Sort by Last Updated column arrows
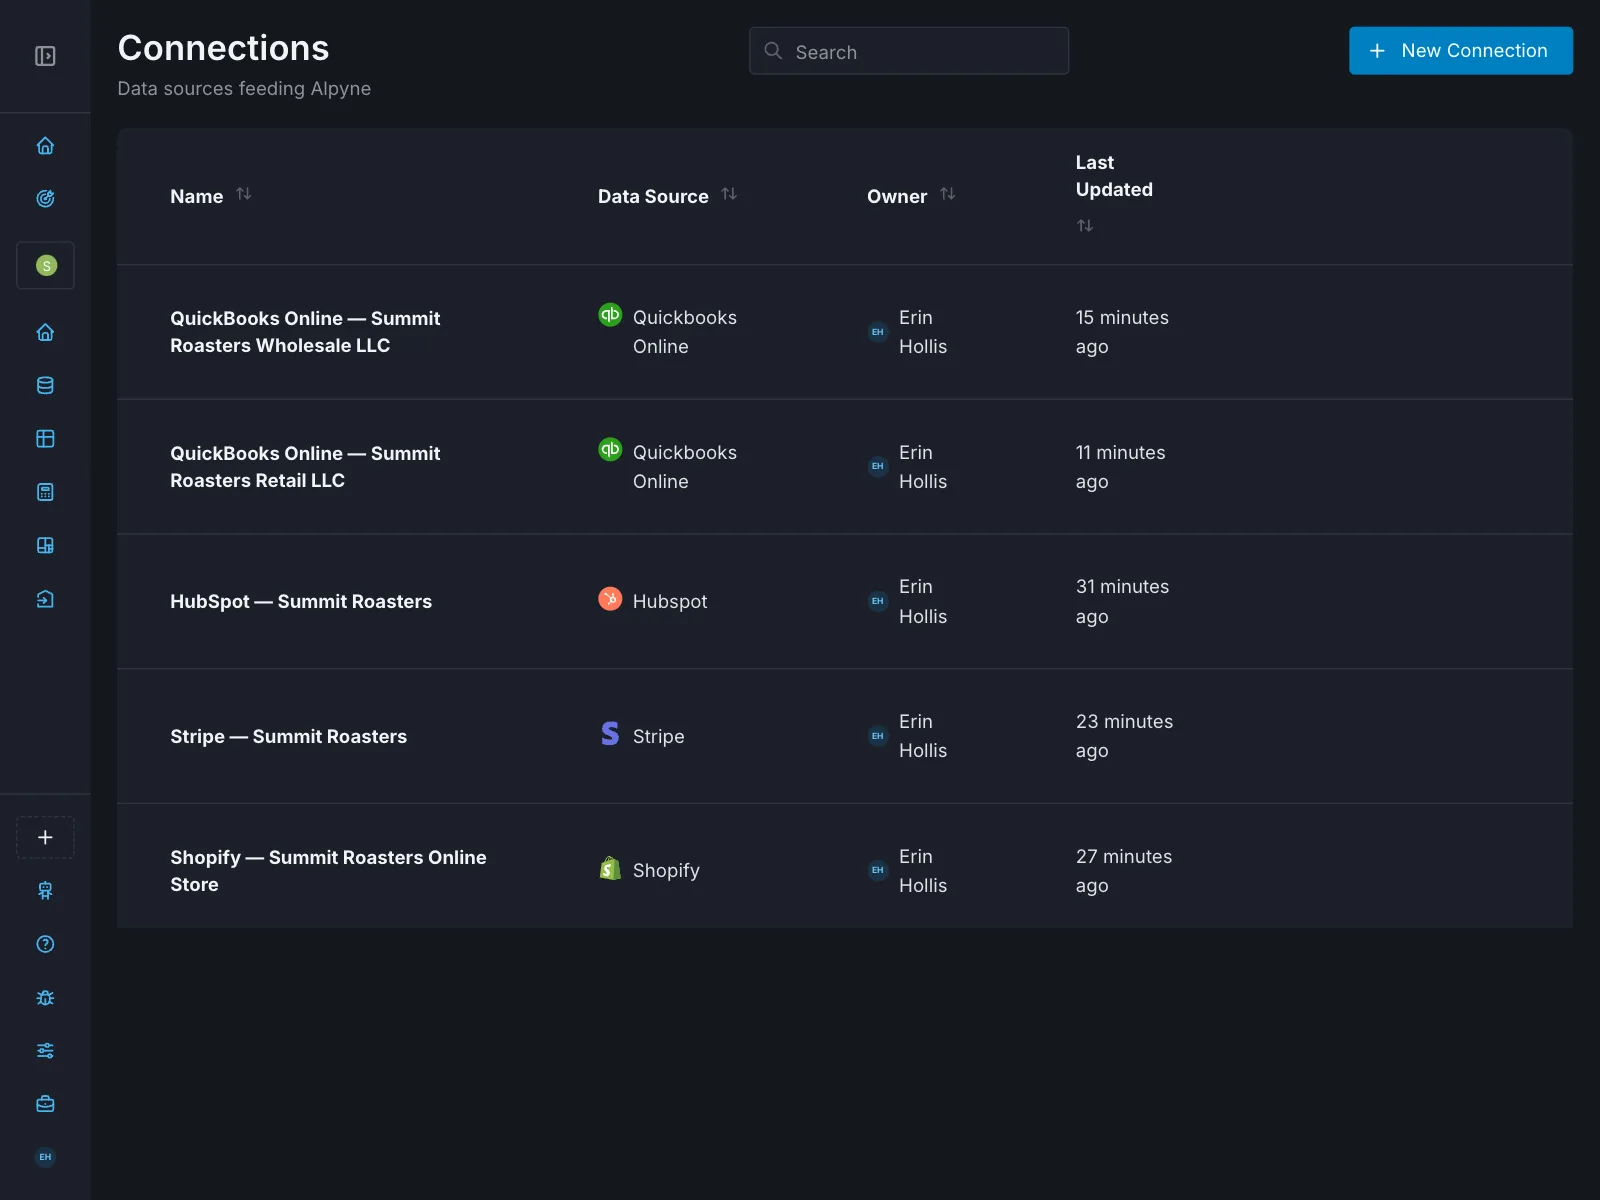The width and height of the screenshot is (1600, 1200). (1085, 226)
